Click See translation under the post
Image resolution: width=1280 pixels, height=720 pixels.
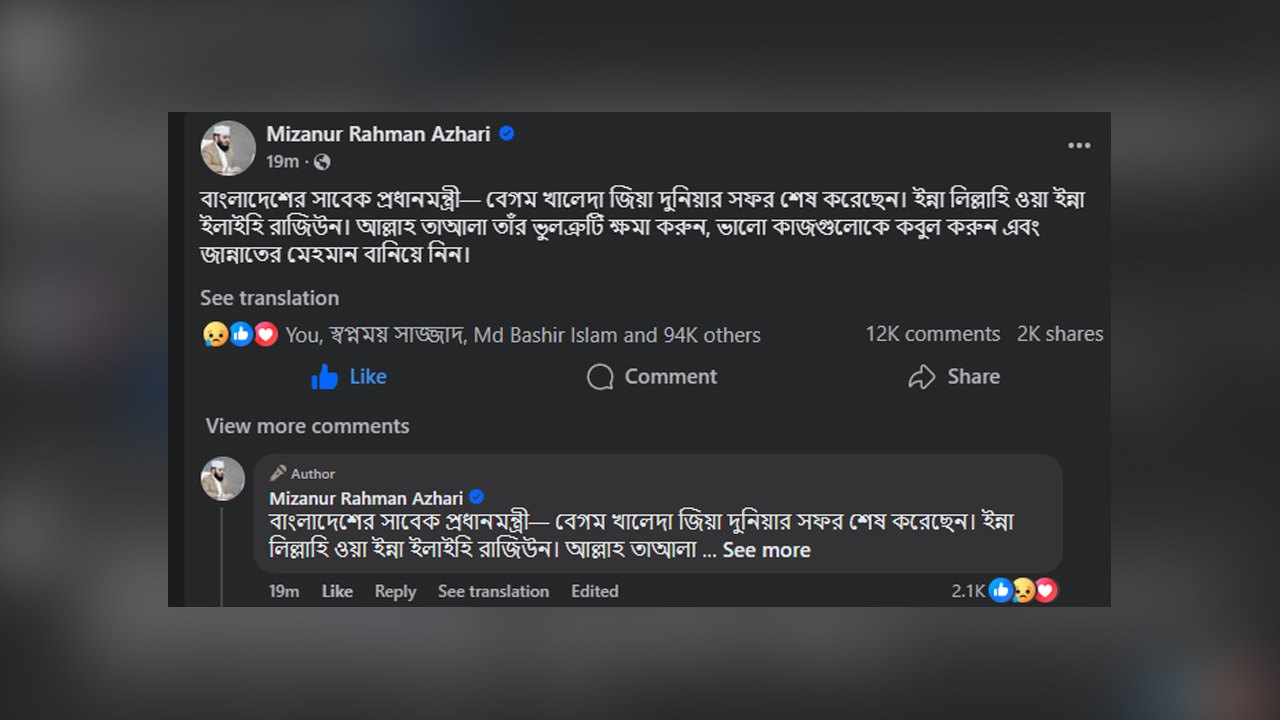[269, 298]
